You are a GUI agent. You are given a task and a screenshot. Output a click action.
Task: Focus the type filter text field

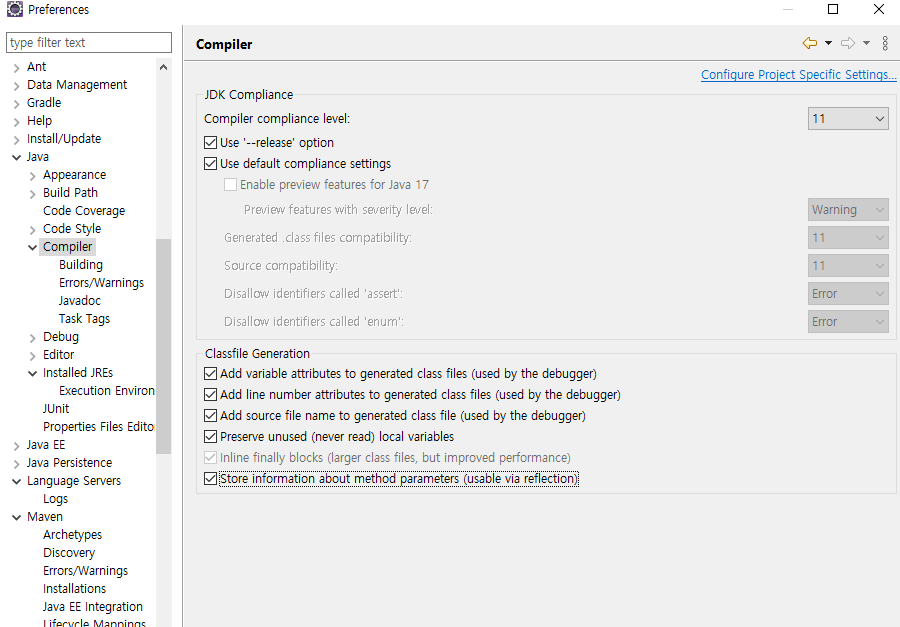89,42
